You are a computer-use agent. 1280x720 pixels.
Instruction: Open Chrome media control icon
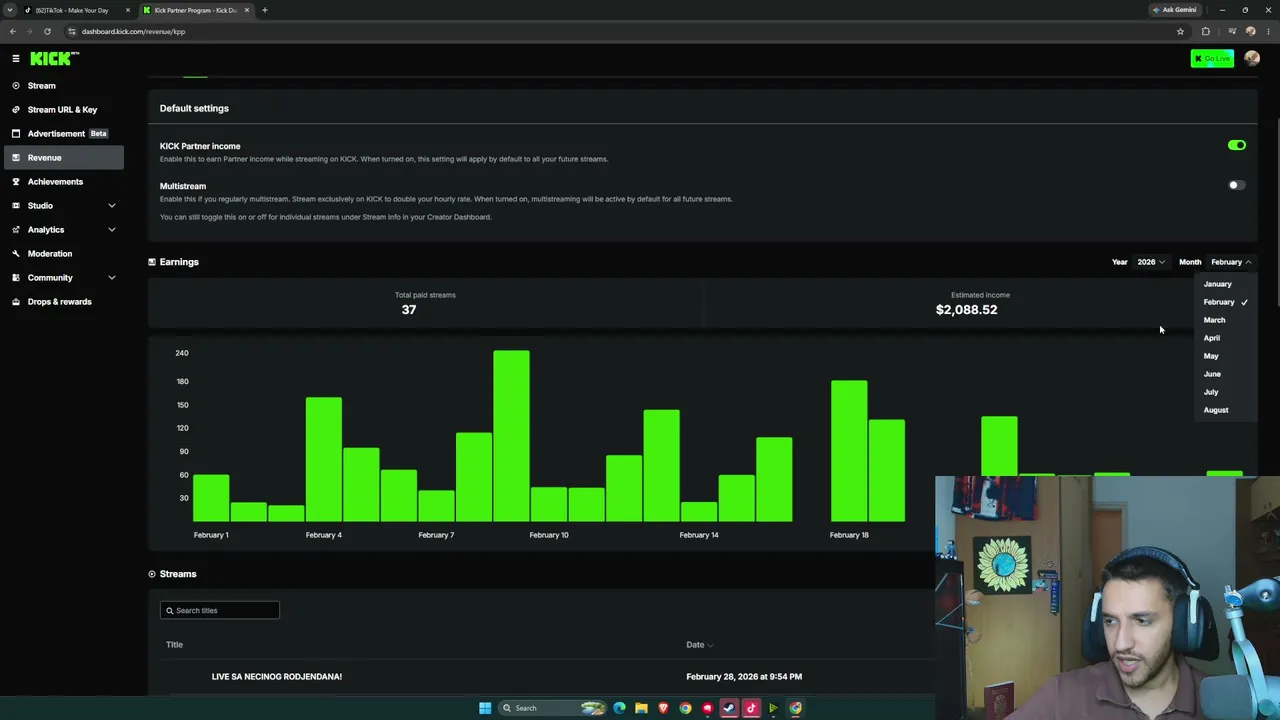click(1233, 31)
